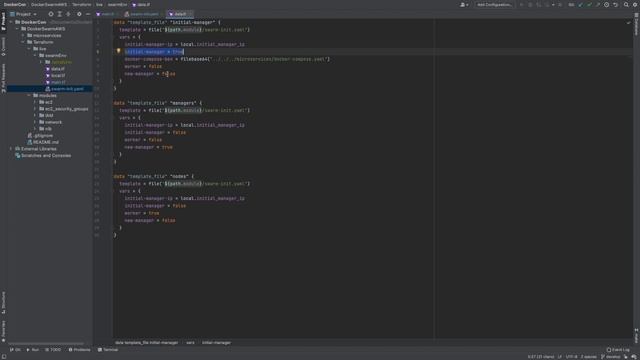Select Scratches and Consoles node
The width and height of the screenshot is (640, 360).
click(x=43, y=156)
